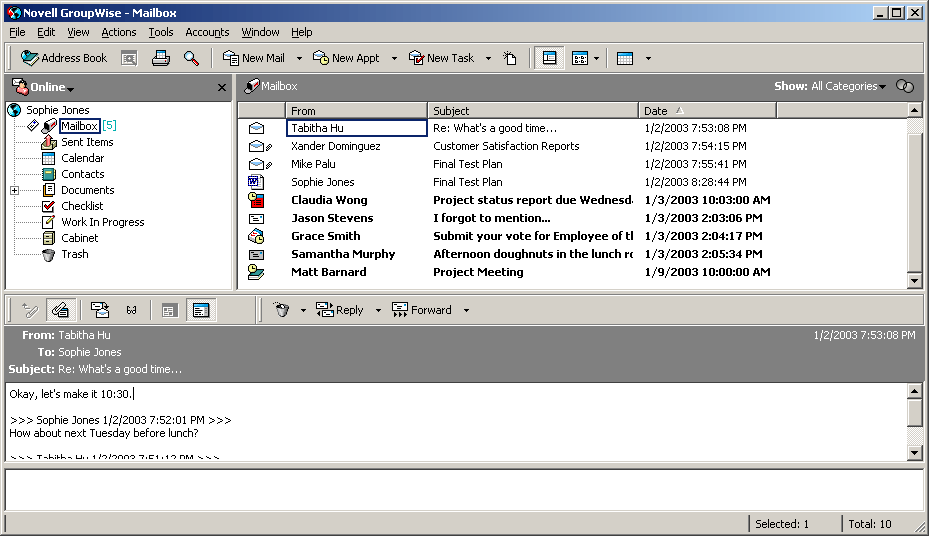Open the display settings dropdown arrow
Image resolution: width=929 pixels, height=536 pixels.
tap(596, 58)
